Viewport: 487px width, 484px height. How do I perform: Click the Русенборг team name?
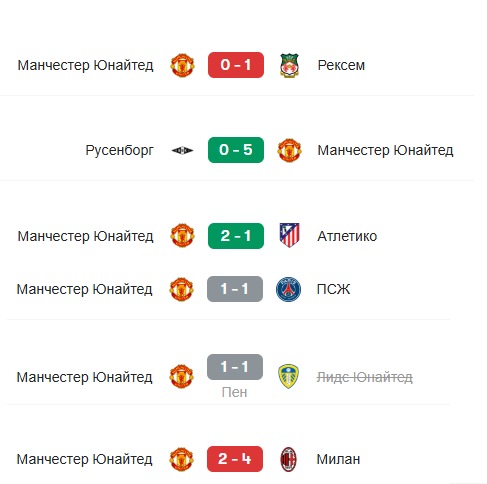pos(120,151)
